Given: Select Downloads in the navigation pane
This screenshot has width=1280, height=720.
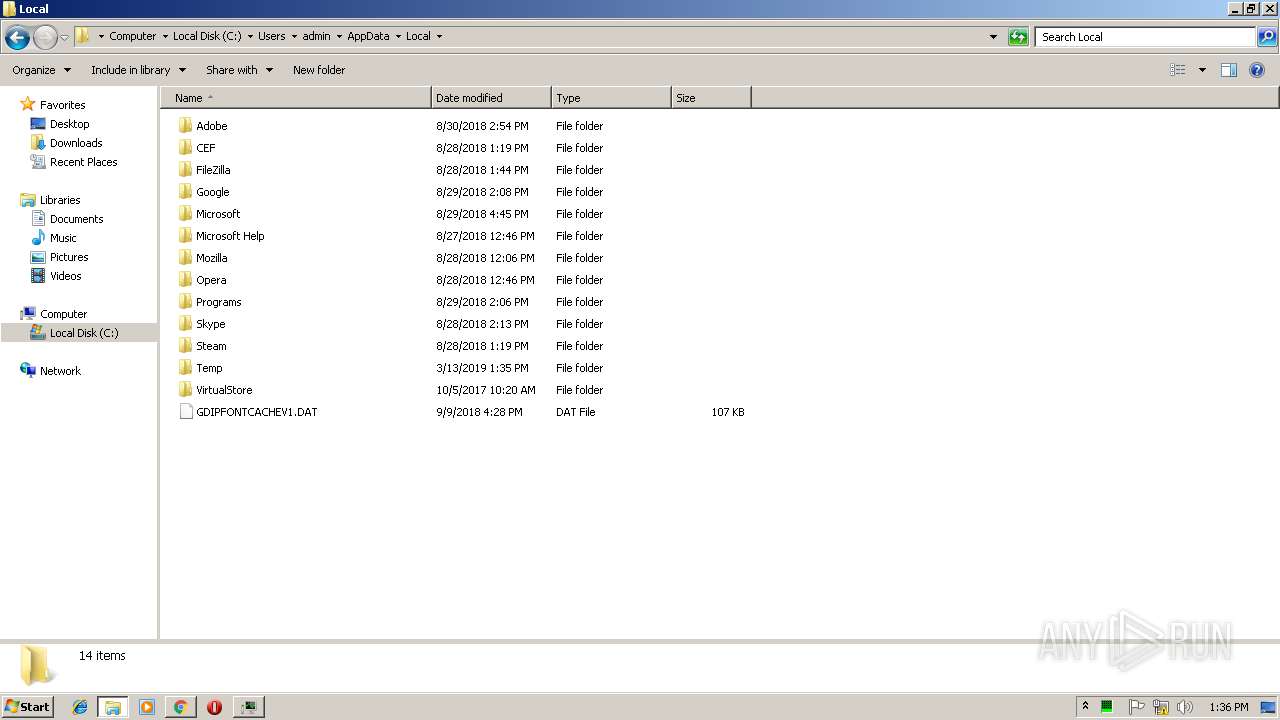Looking at the screenshot, I should (76, 143).
